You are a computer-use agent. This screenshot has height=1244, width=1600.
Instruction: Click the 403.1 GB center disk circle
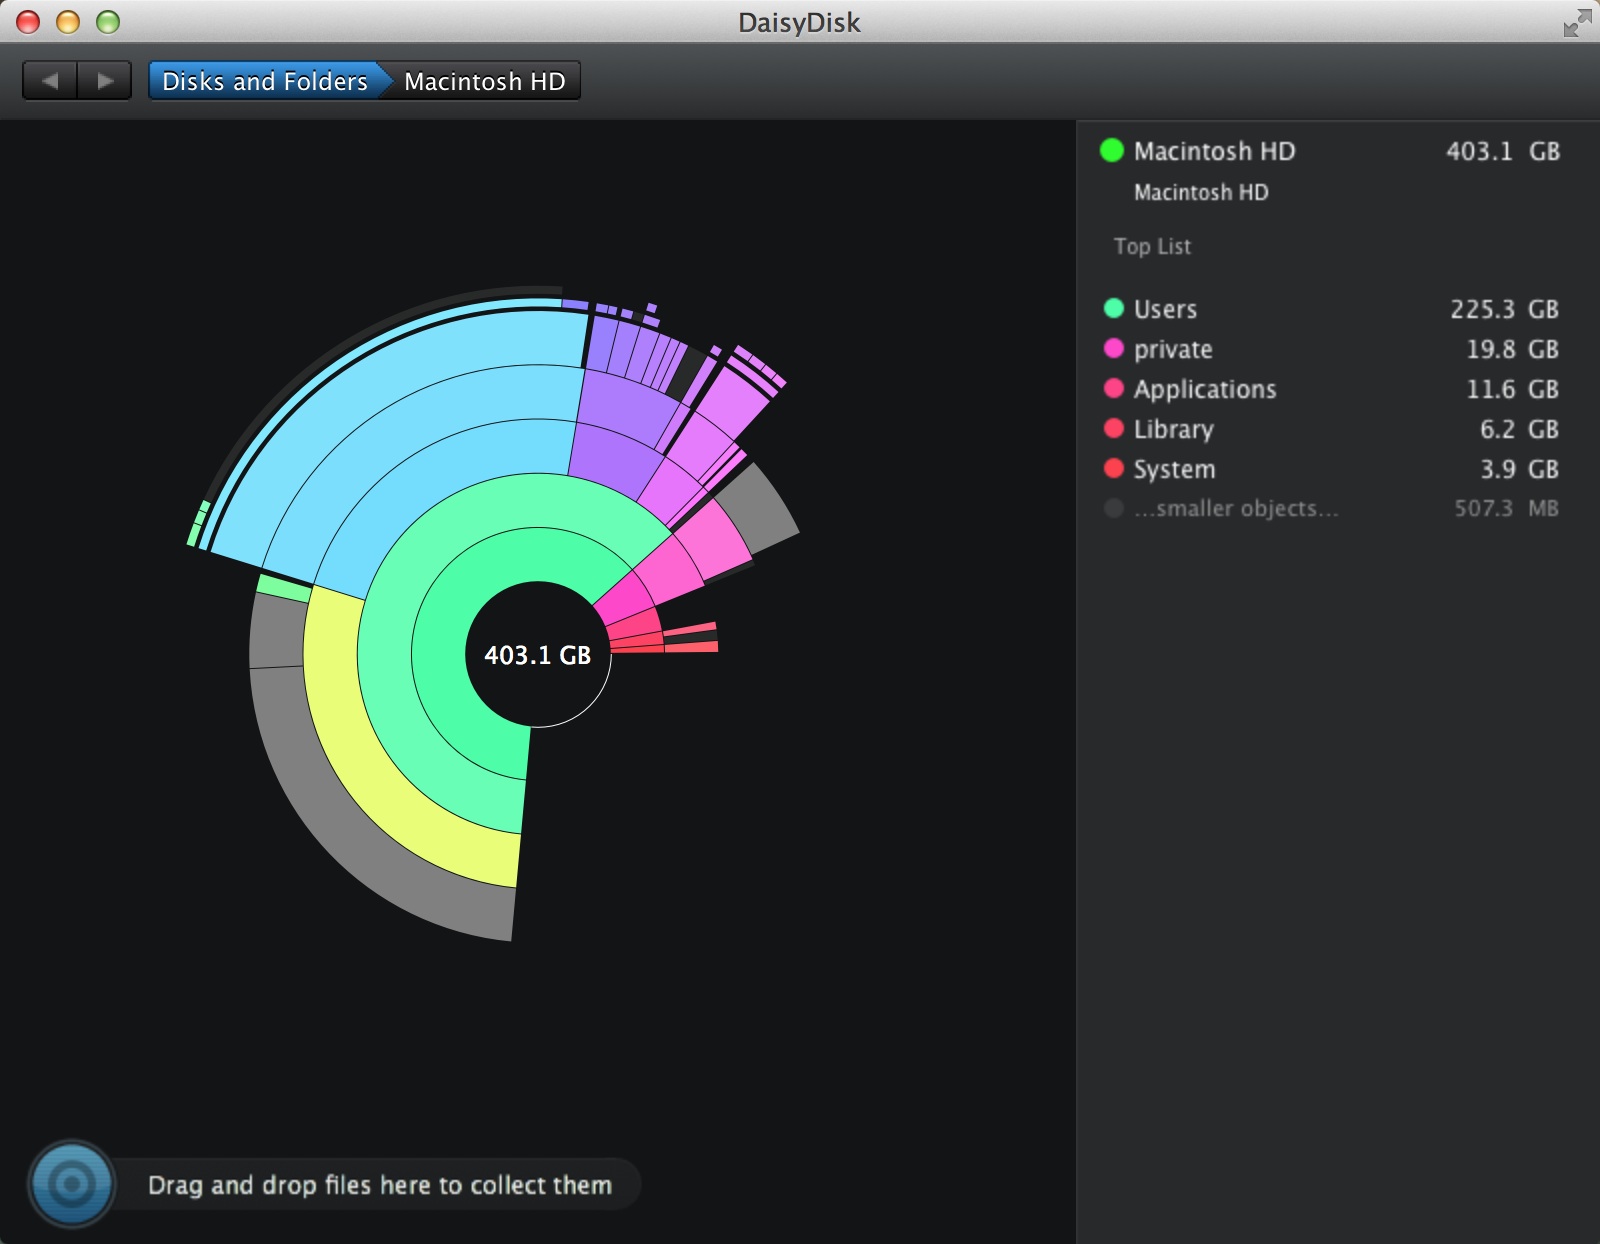tap(538, 654)
